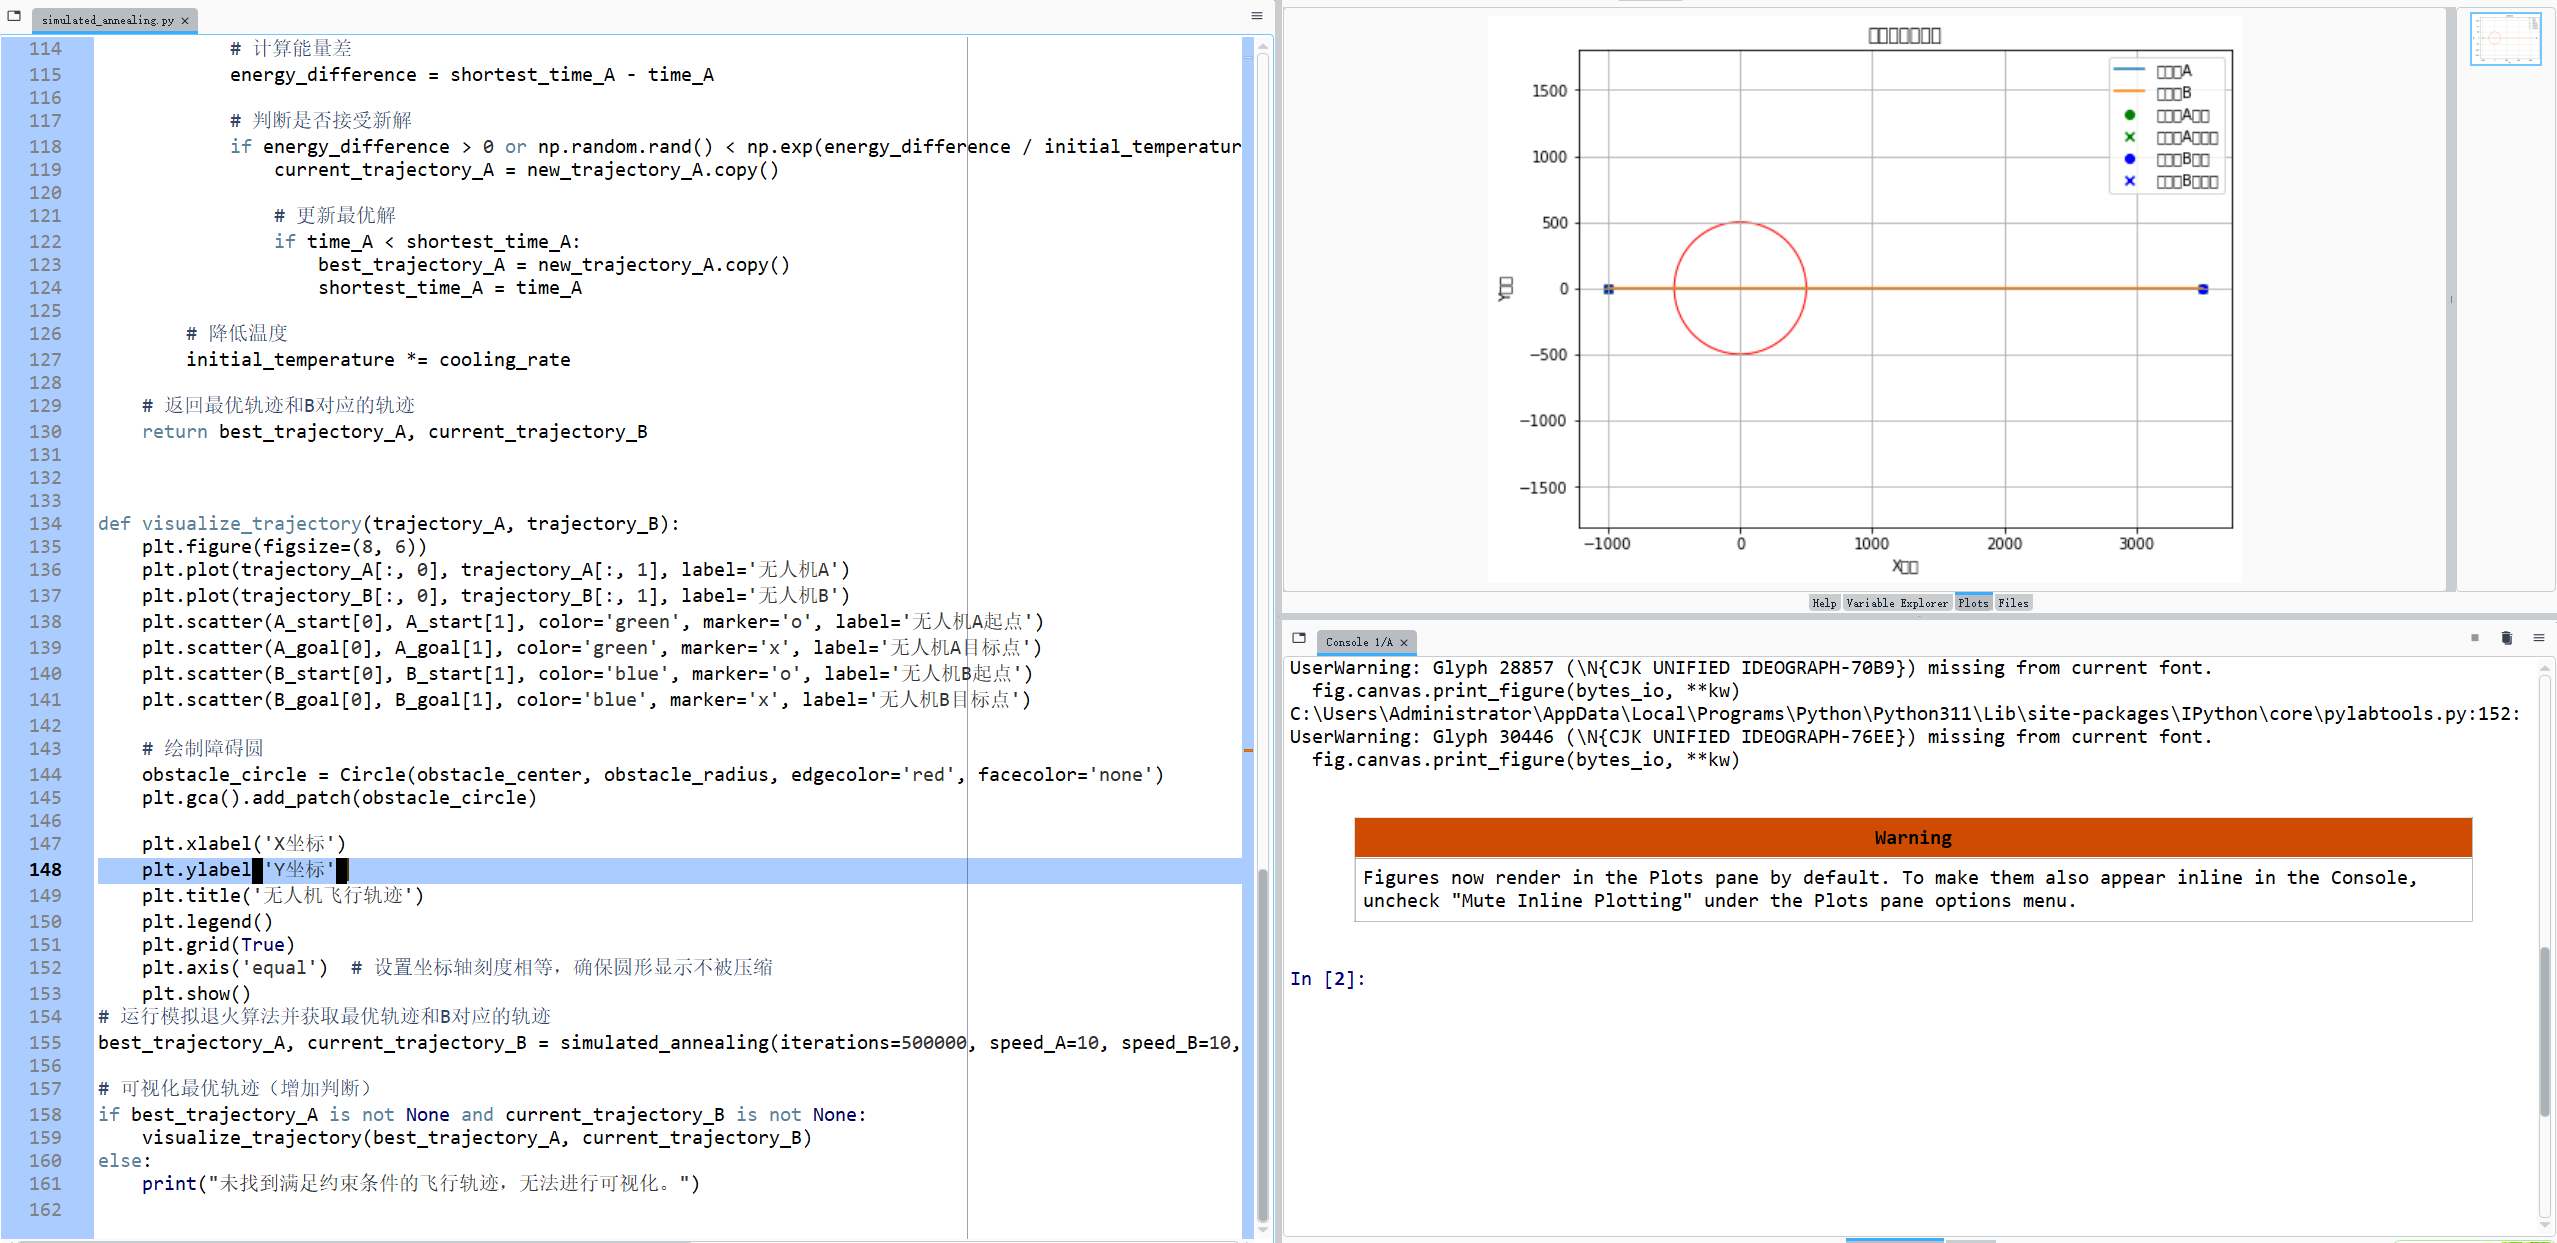Click the 'energy_difference = shortest_time_A - time_A' line

472,75
